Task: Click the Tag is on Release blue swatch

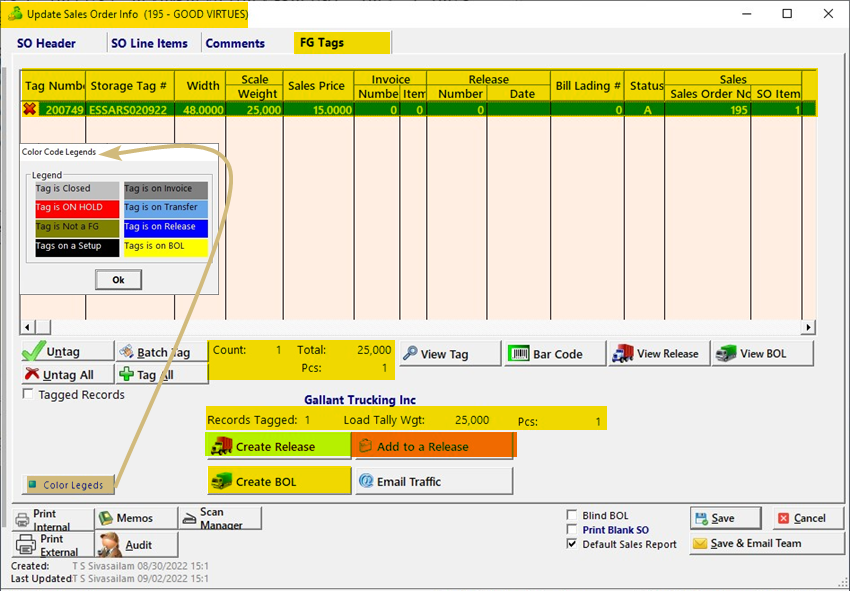Action: [x=166, y=228]
